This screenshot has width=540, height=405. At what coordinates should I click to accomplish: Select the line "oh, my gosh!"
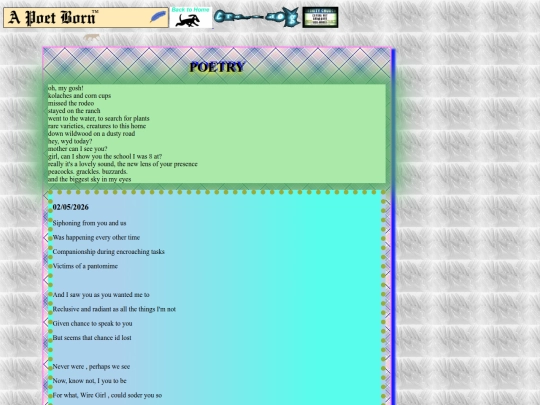click(x=65, y=88)
